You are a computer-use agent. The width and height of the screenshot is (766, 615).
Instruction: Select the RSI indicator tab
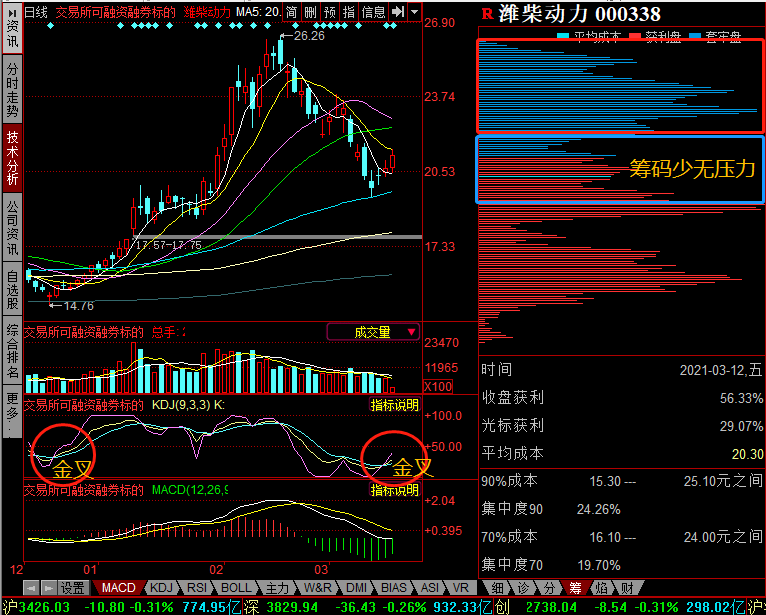(197, 588)
